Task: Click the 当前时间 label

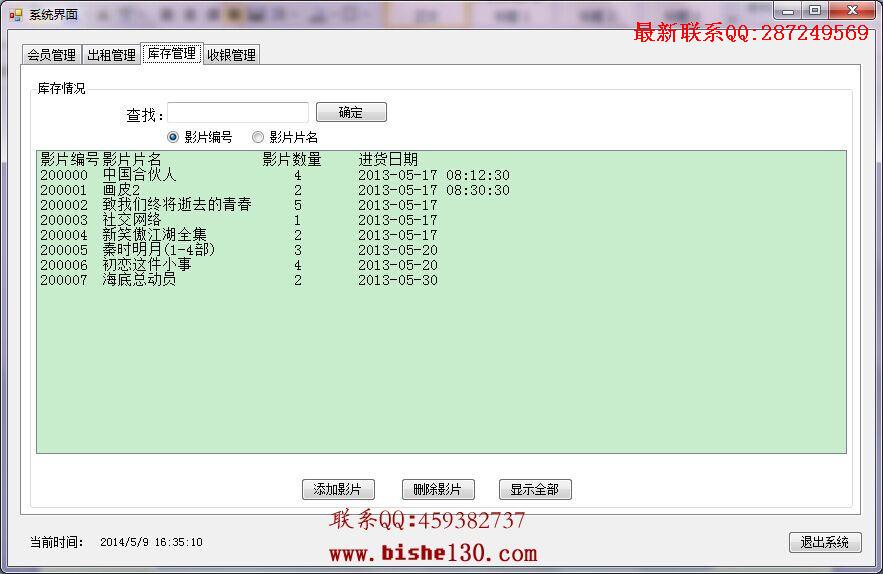Action: point(56,542)
